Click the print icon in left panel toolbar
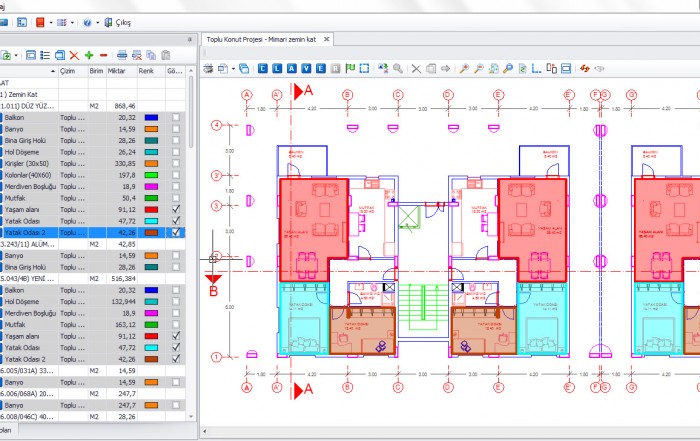Image resolution: width=700 pixels, height=441 pixels. [x=122, y=55]
